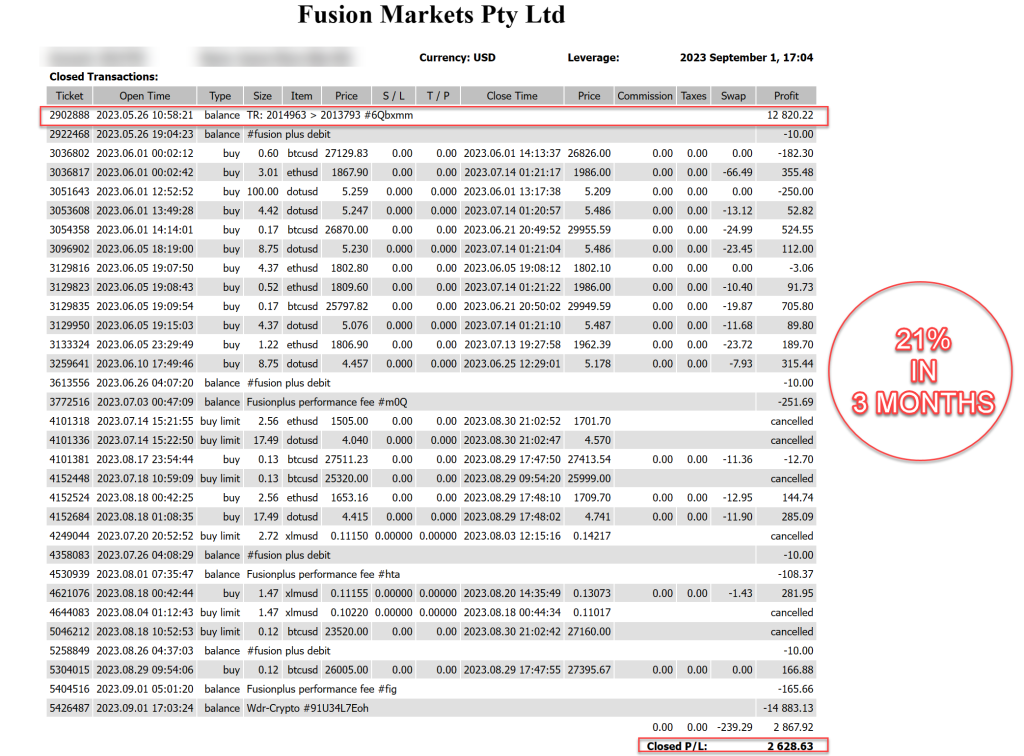
Task: Click the Currency: USD label
Action: 458,58
